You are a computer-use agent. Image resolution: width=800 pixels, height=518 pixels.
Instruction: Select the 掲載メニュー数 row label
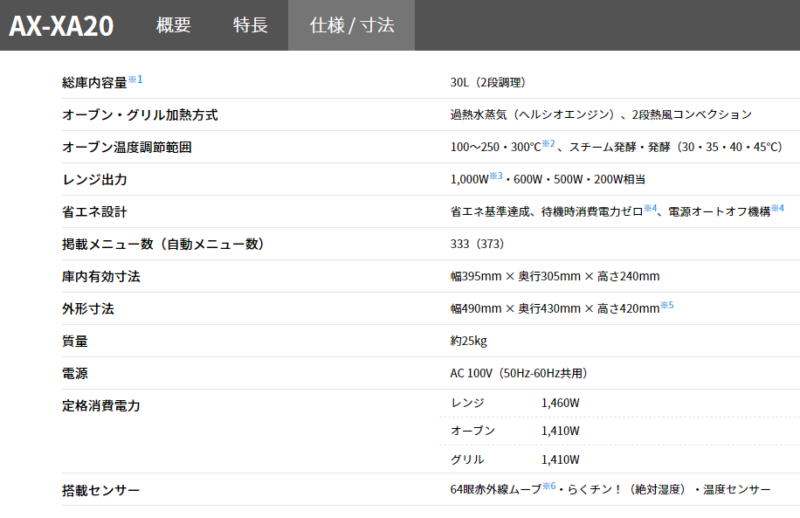(163, 244)
